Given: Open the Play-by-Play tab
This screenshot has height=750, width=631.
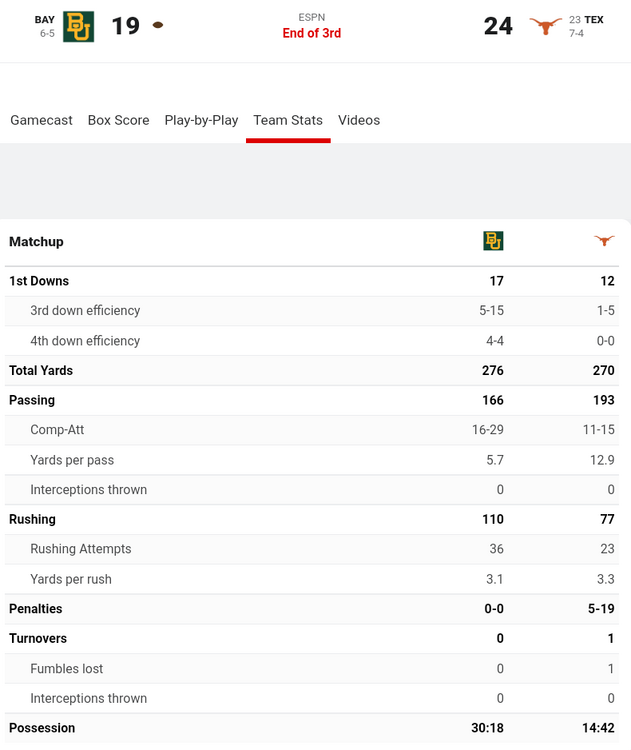Looking at the screenshot, I should pos(201,120).
